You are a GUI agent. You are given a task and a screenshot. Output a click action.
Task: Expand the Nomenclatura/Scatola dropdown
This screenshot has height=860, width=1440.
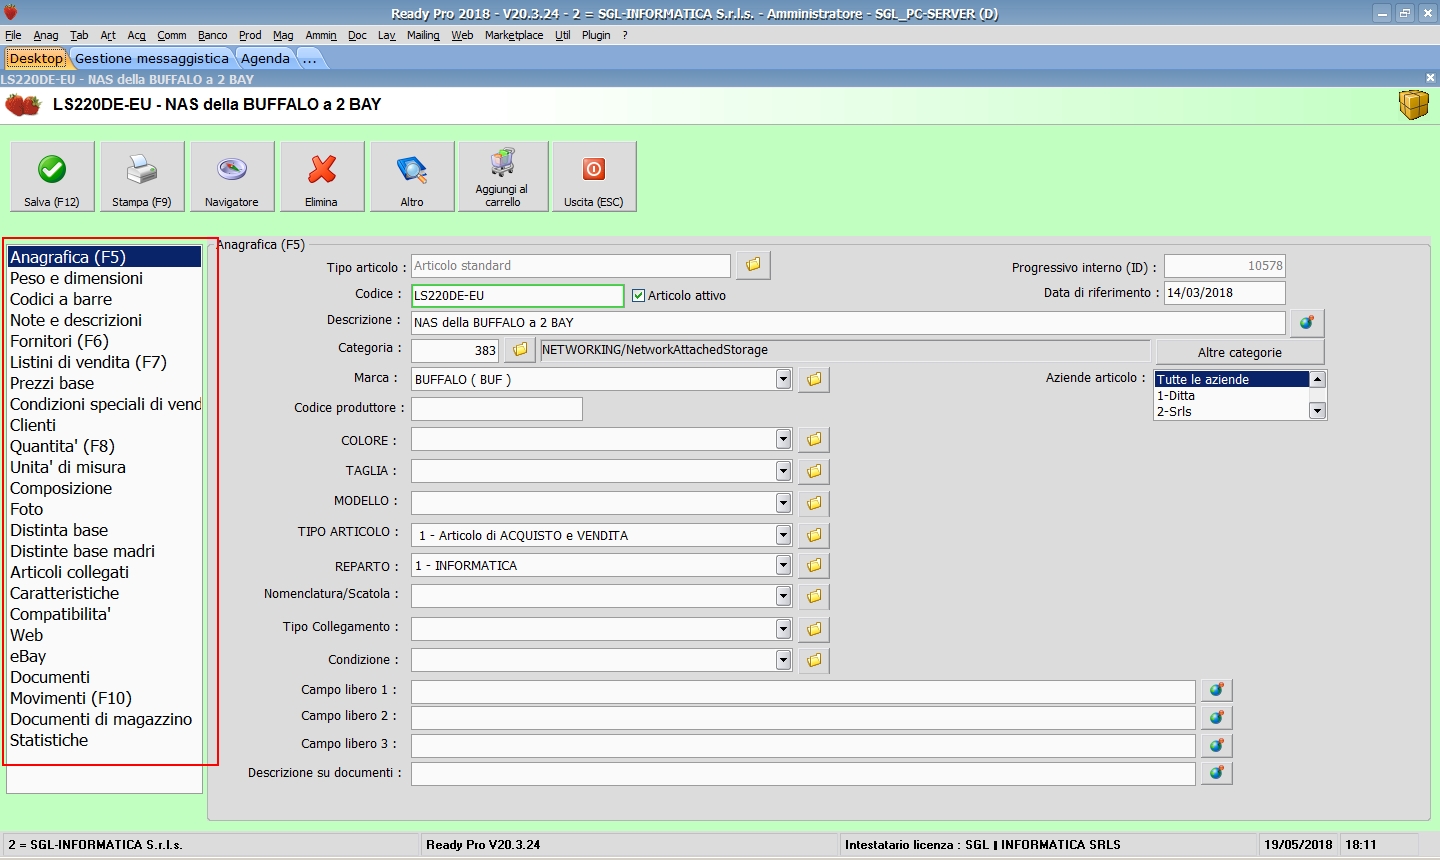(783, 596)
